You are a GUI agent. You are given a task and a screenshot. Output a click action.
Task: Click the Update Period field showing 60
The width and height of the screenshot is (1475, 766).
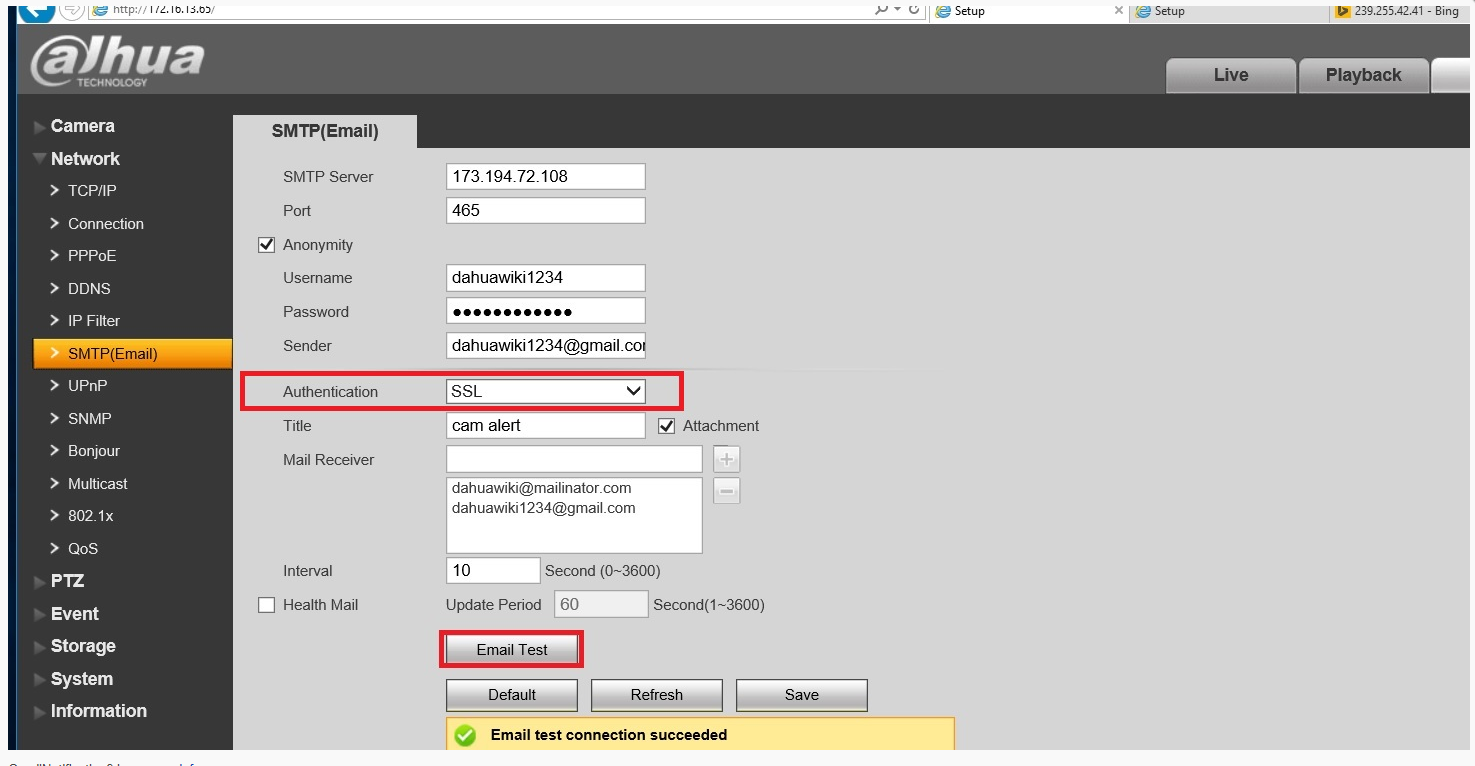click(x=601, y=604)
